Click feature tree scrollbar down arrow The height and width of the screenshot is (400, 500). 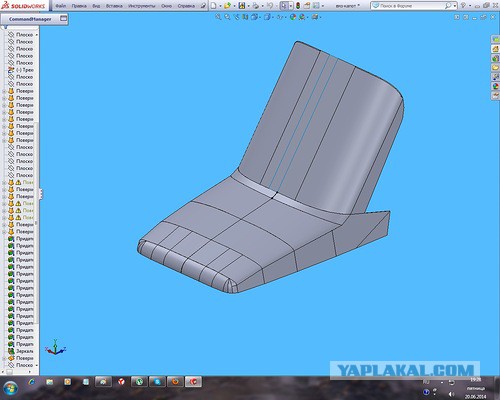(37, 365)
